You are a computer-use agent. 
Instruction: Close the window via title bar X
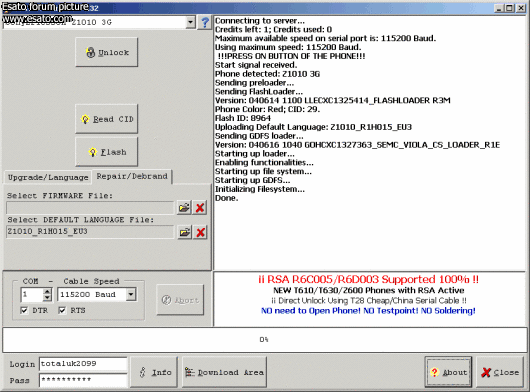point(521,8)
